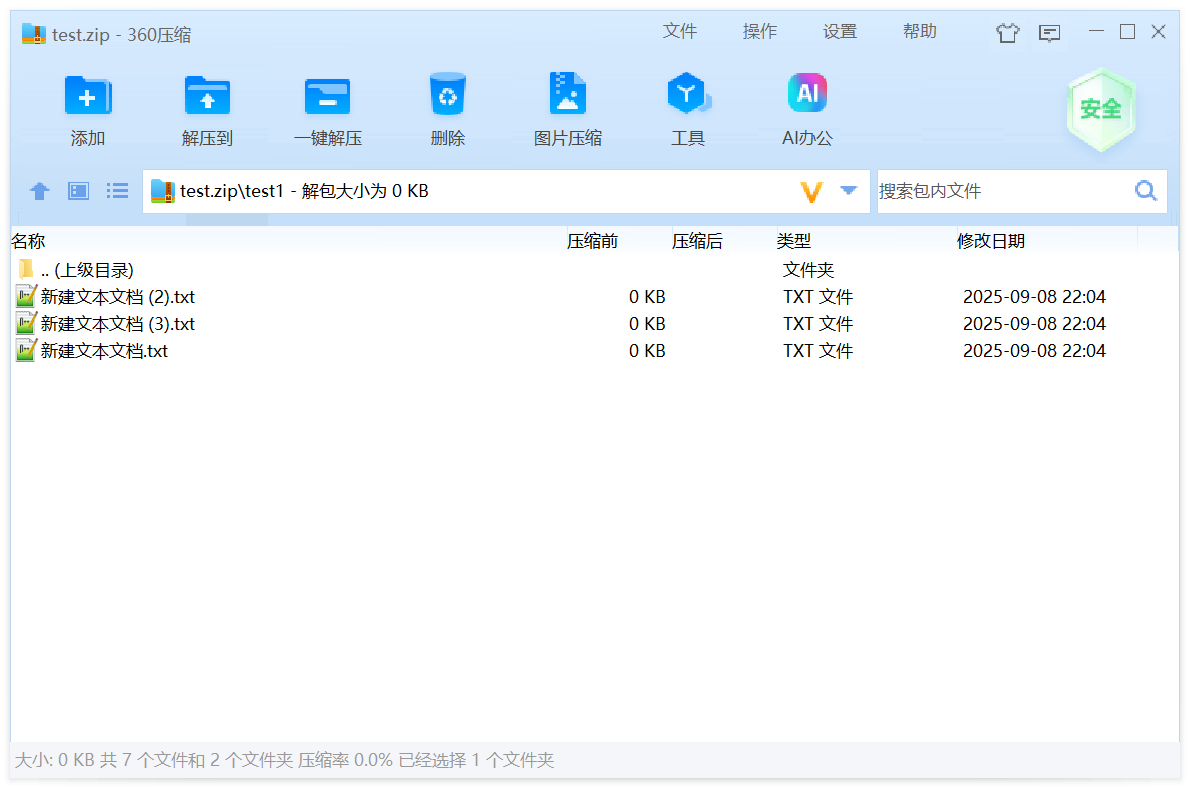Viewport: 1190px width, 788px height.
Task: Expand the address path dropdown arrow
Action: [x=849, y=190]
